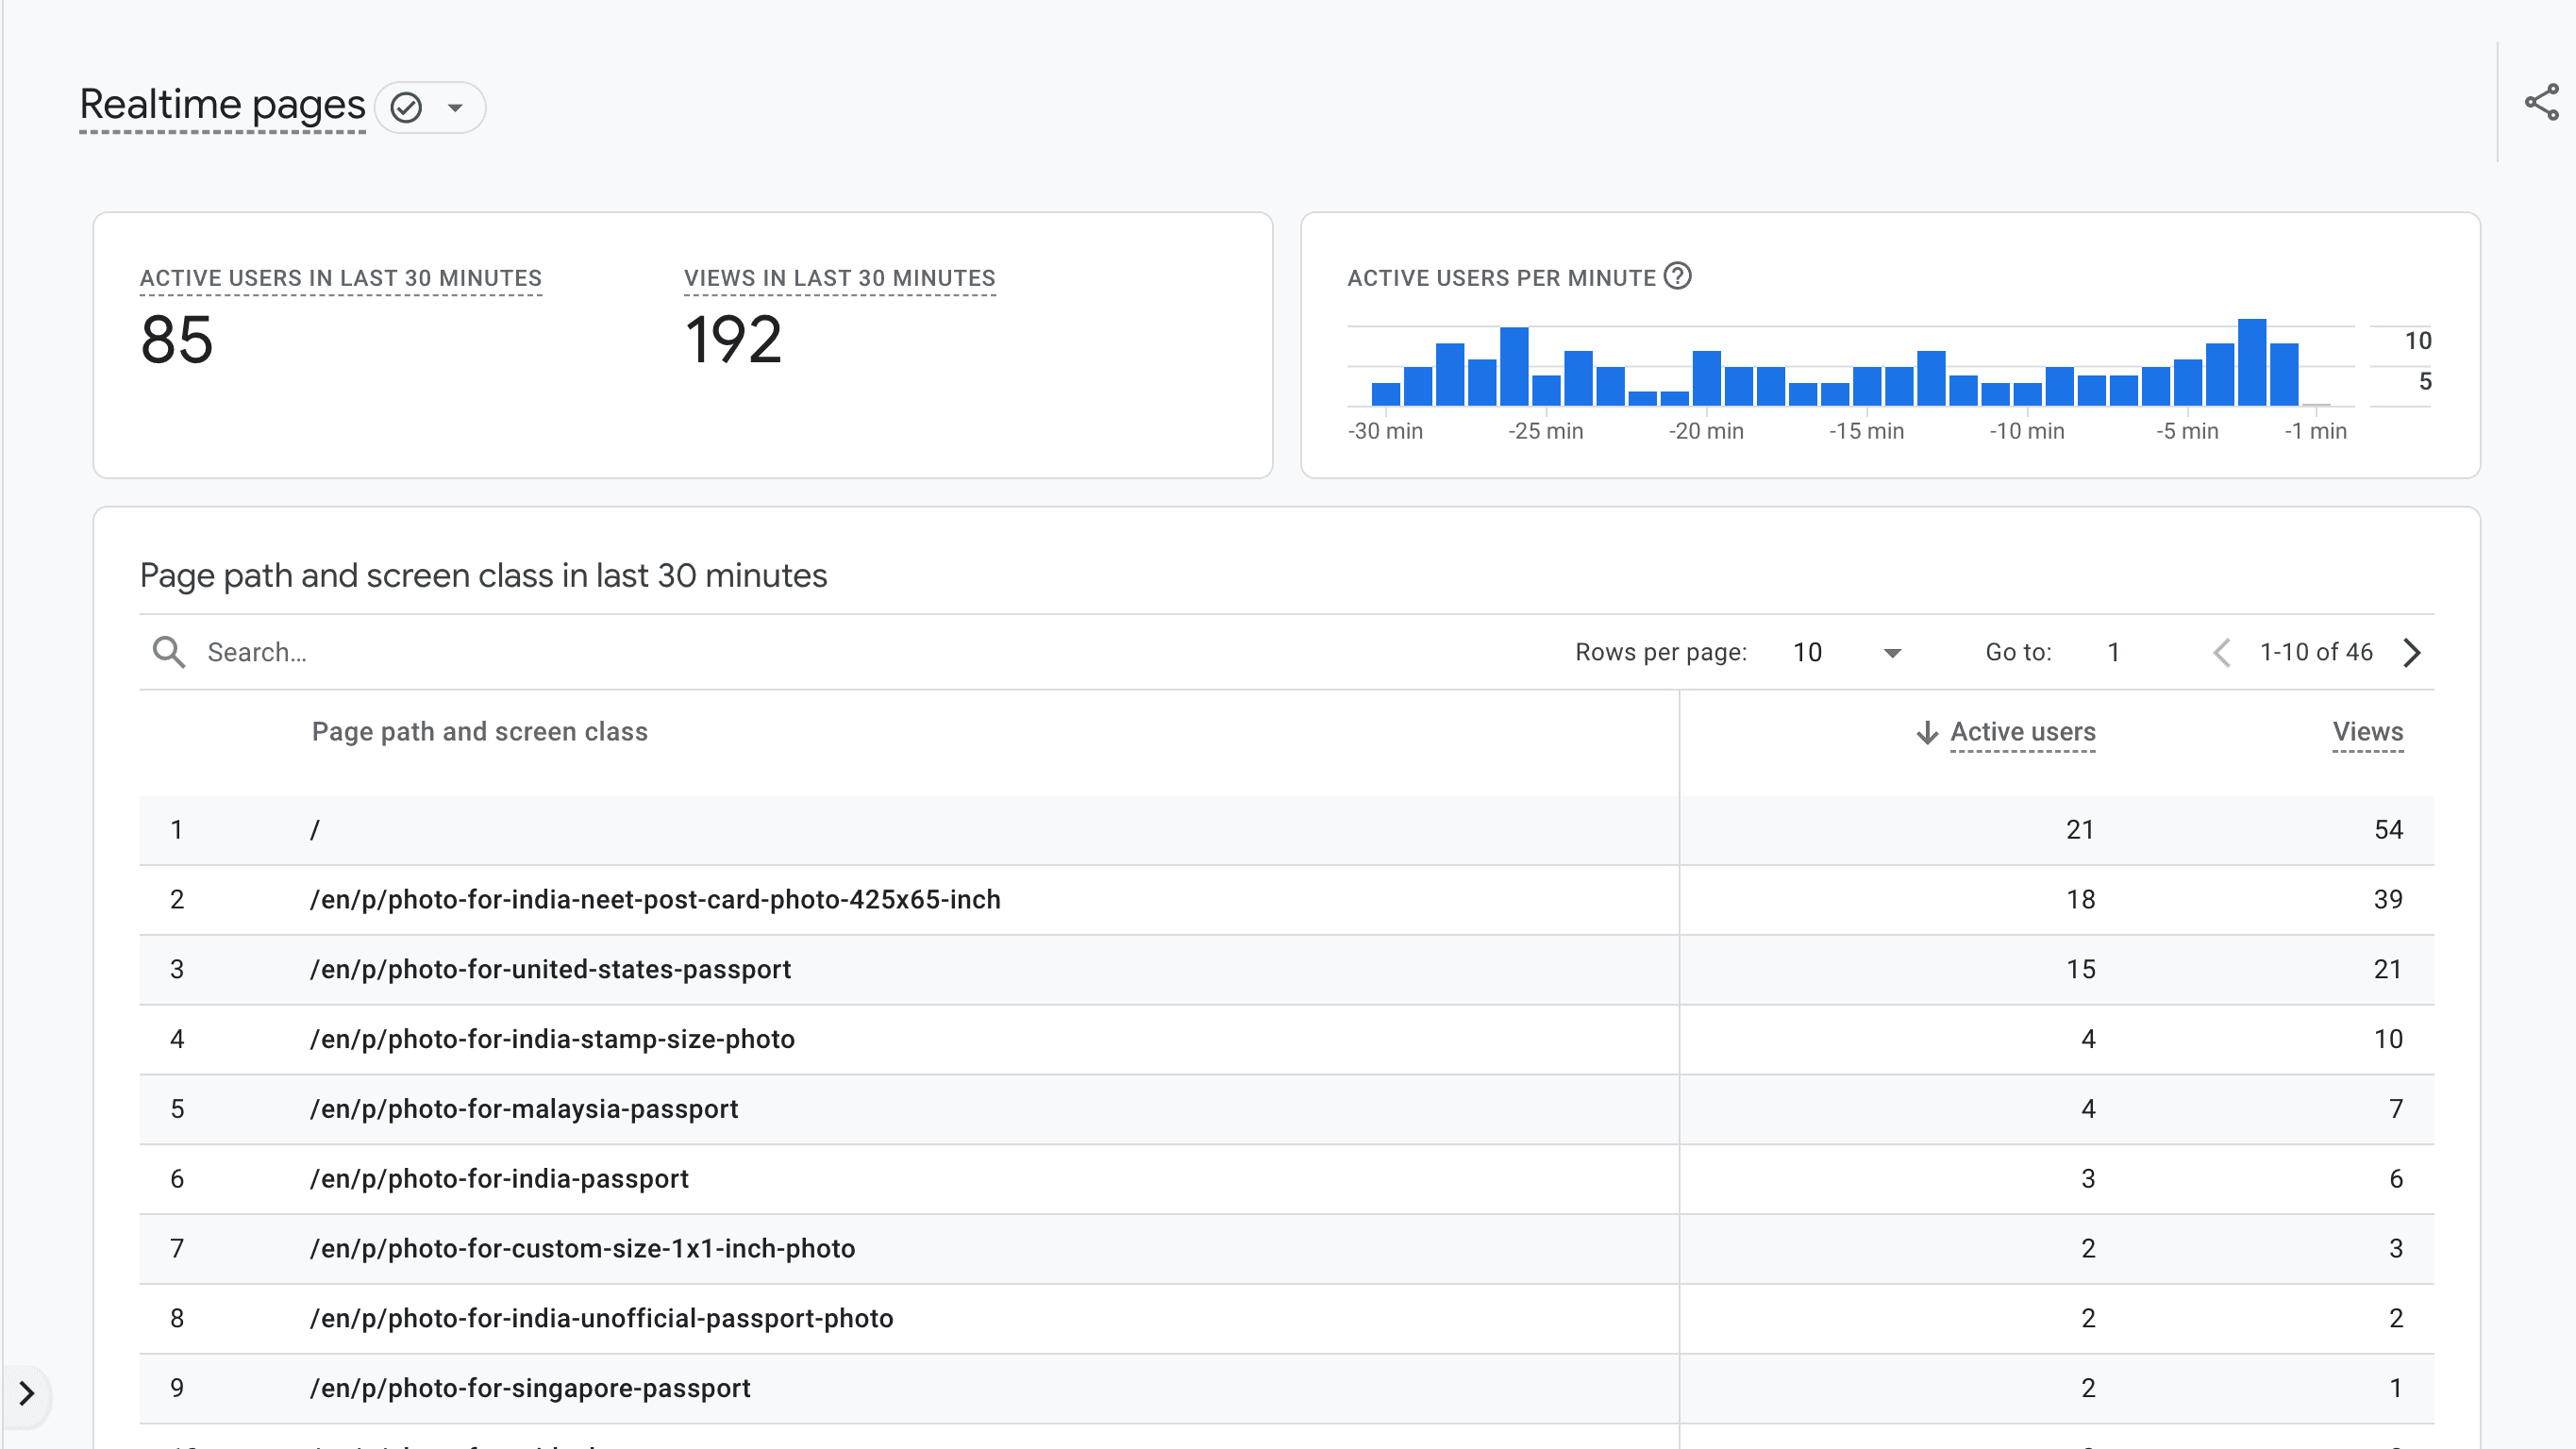This screenshot has height=1449, width=2576.
Task: Click the india-neet-post-card photo row
Action: click(x=655, y=899)
